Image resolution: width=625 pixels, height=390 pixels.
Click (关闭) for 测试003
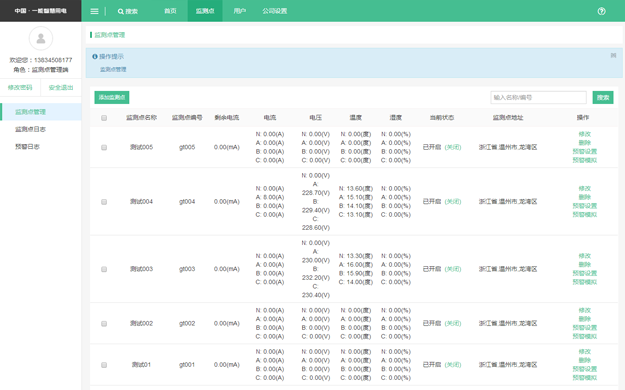pyautogui.click(x=453, y=269)
